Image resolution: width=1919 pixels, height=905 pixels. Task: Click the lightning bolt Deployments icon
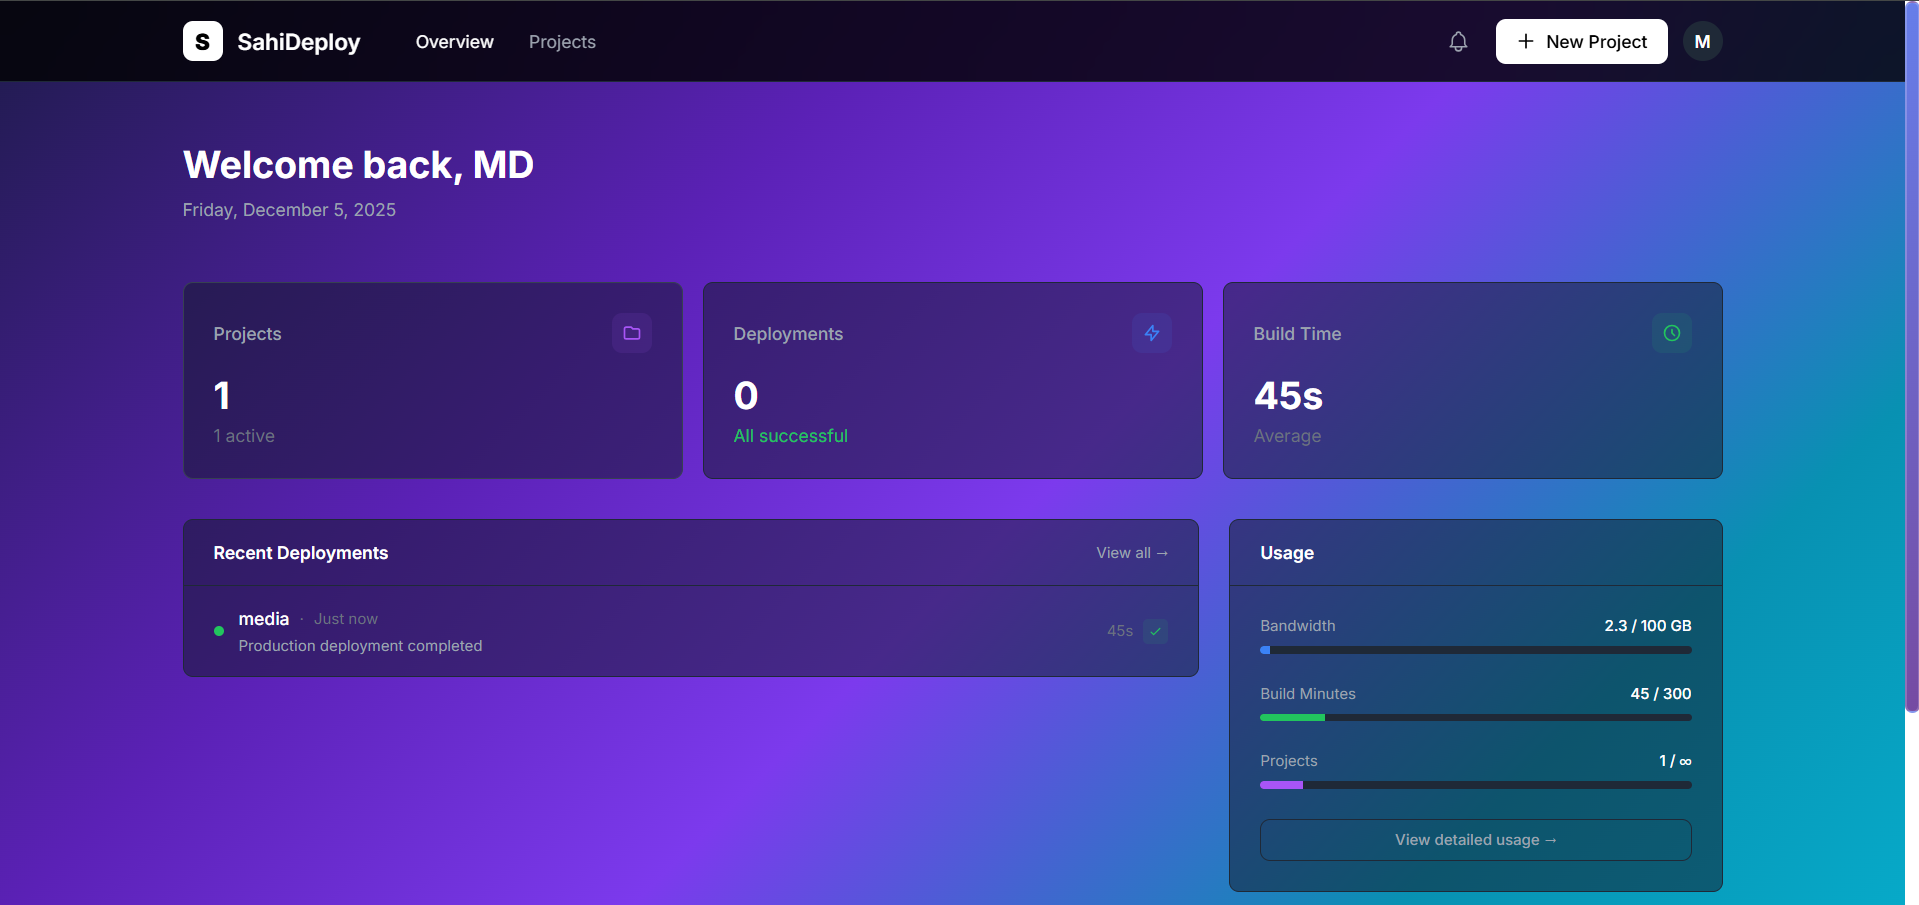pyautogui.click(x=1152, y=333)
